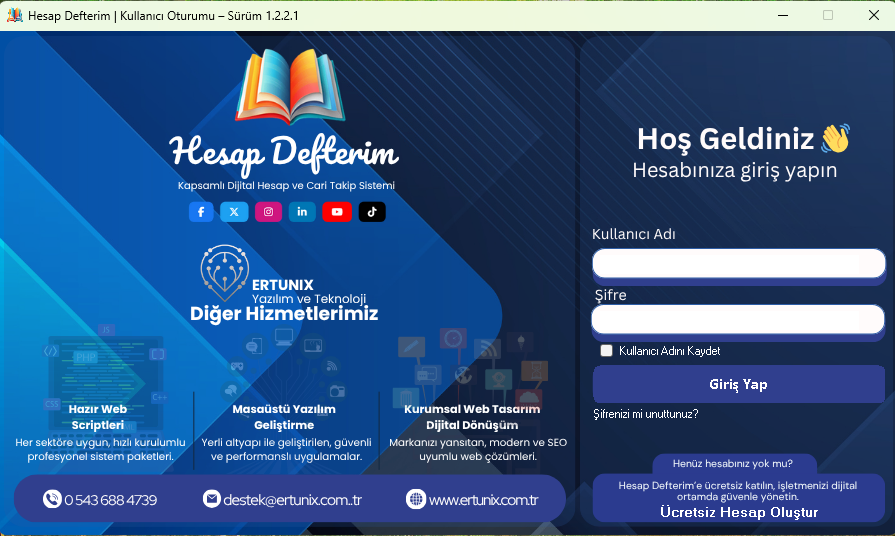Image resolution: width=895 pixels, height=536 pixels.
Task: Open the TikTok social icon
Action: (372, 212)
